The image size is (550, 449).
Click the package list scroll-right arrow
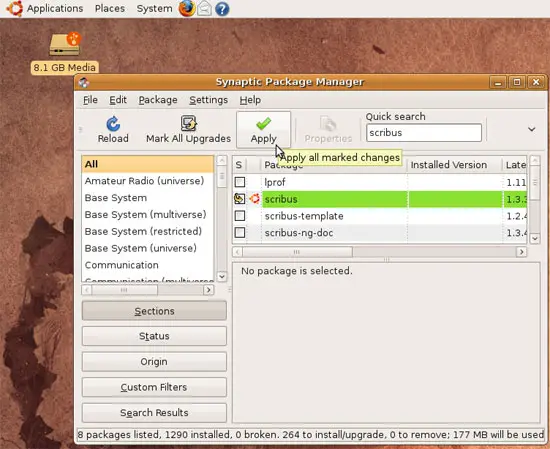pos(522,252)
